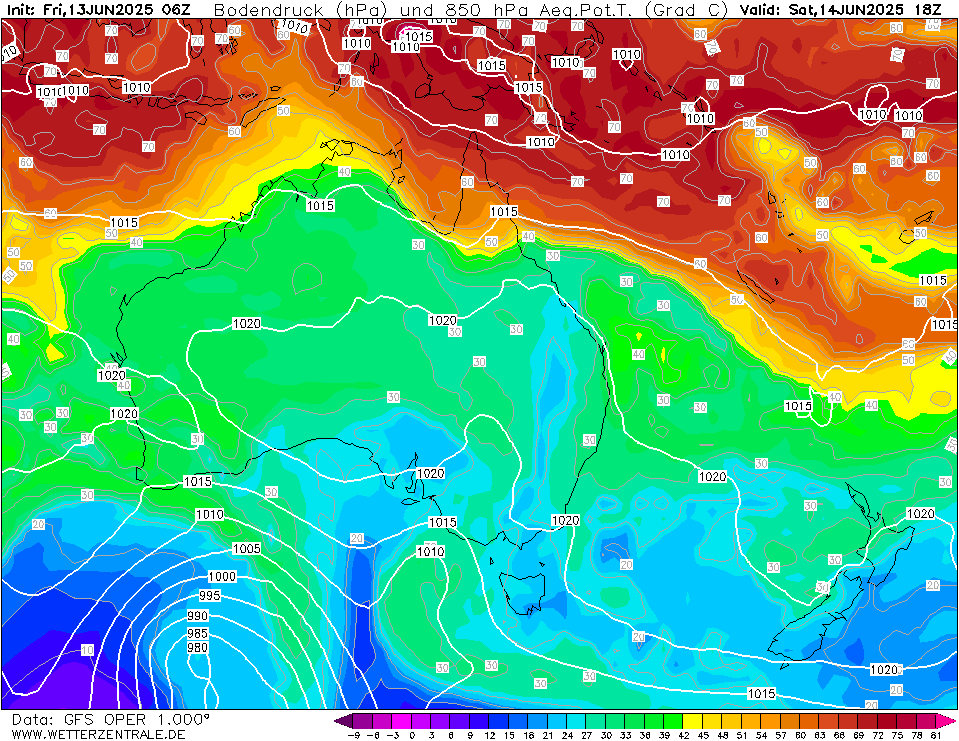Image resolution: width=959 pixels, height=741 pixels.
Task: Click the 81 legend scale value
Action: tap(936, 735)
